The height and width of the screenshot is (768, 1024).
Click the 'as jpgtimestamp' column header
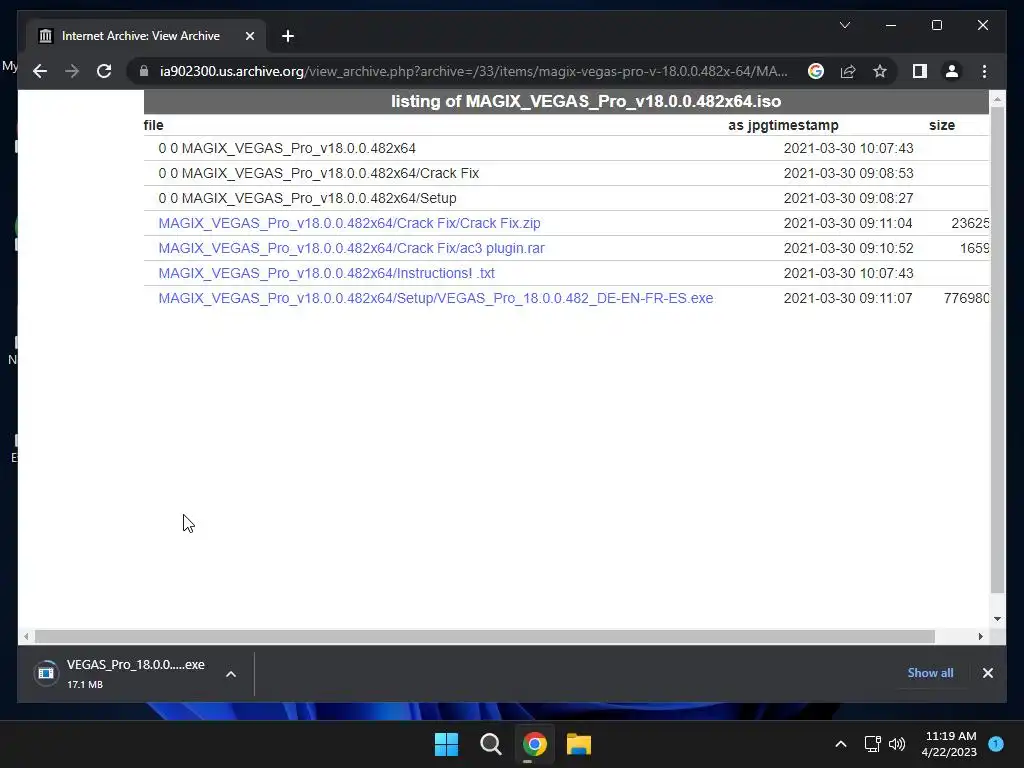point(783,125)
